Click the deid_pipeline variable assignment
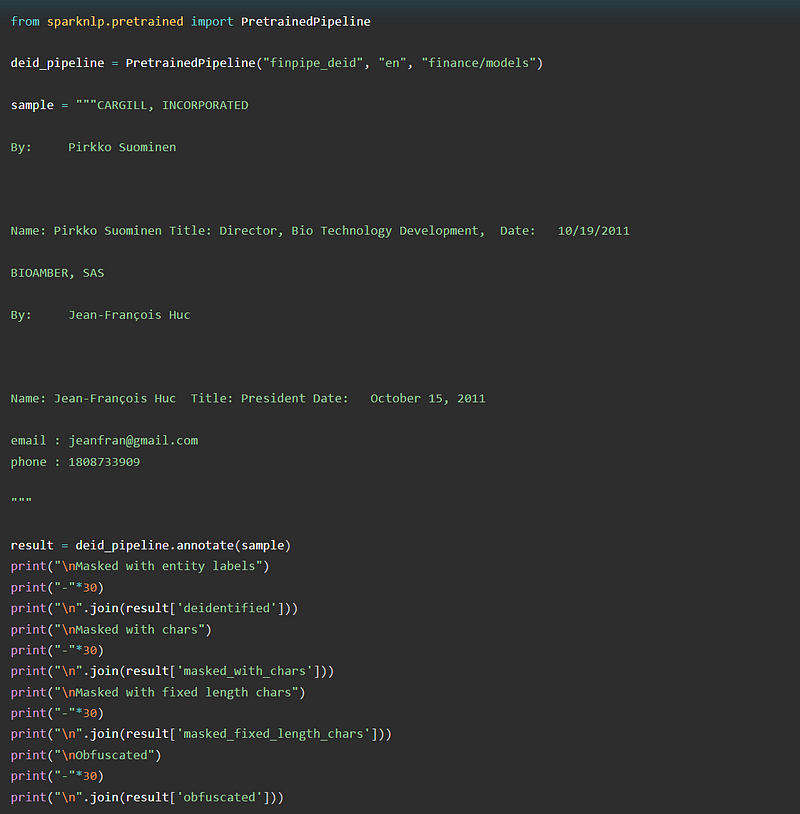This screenshot has width=800, height=814. point(57,63)
